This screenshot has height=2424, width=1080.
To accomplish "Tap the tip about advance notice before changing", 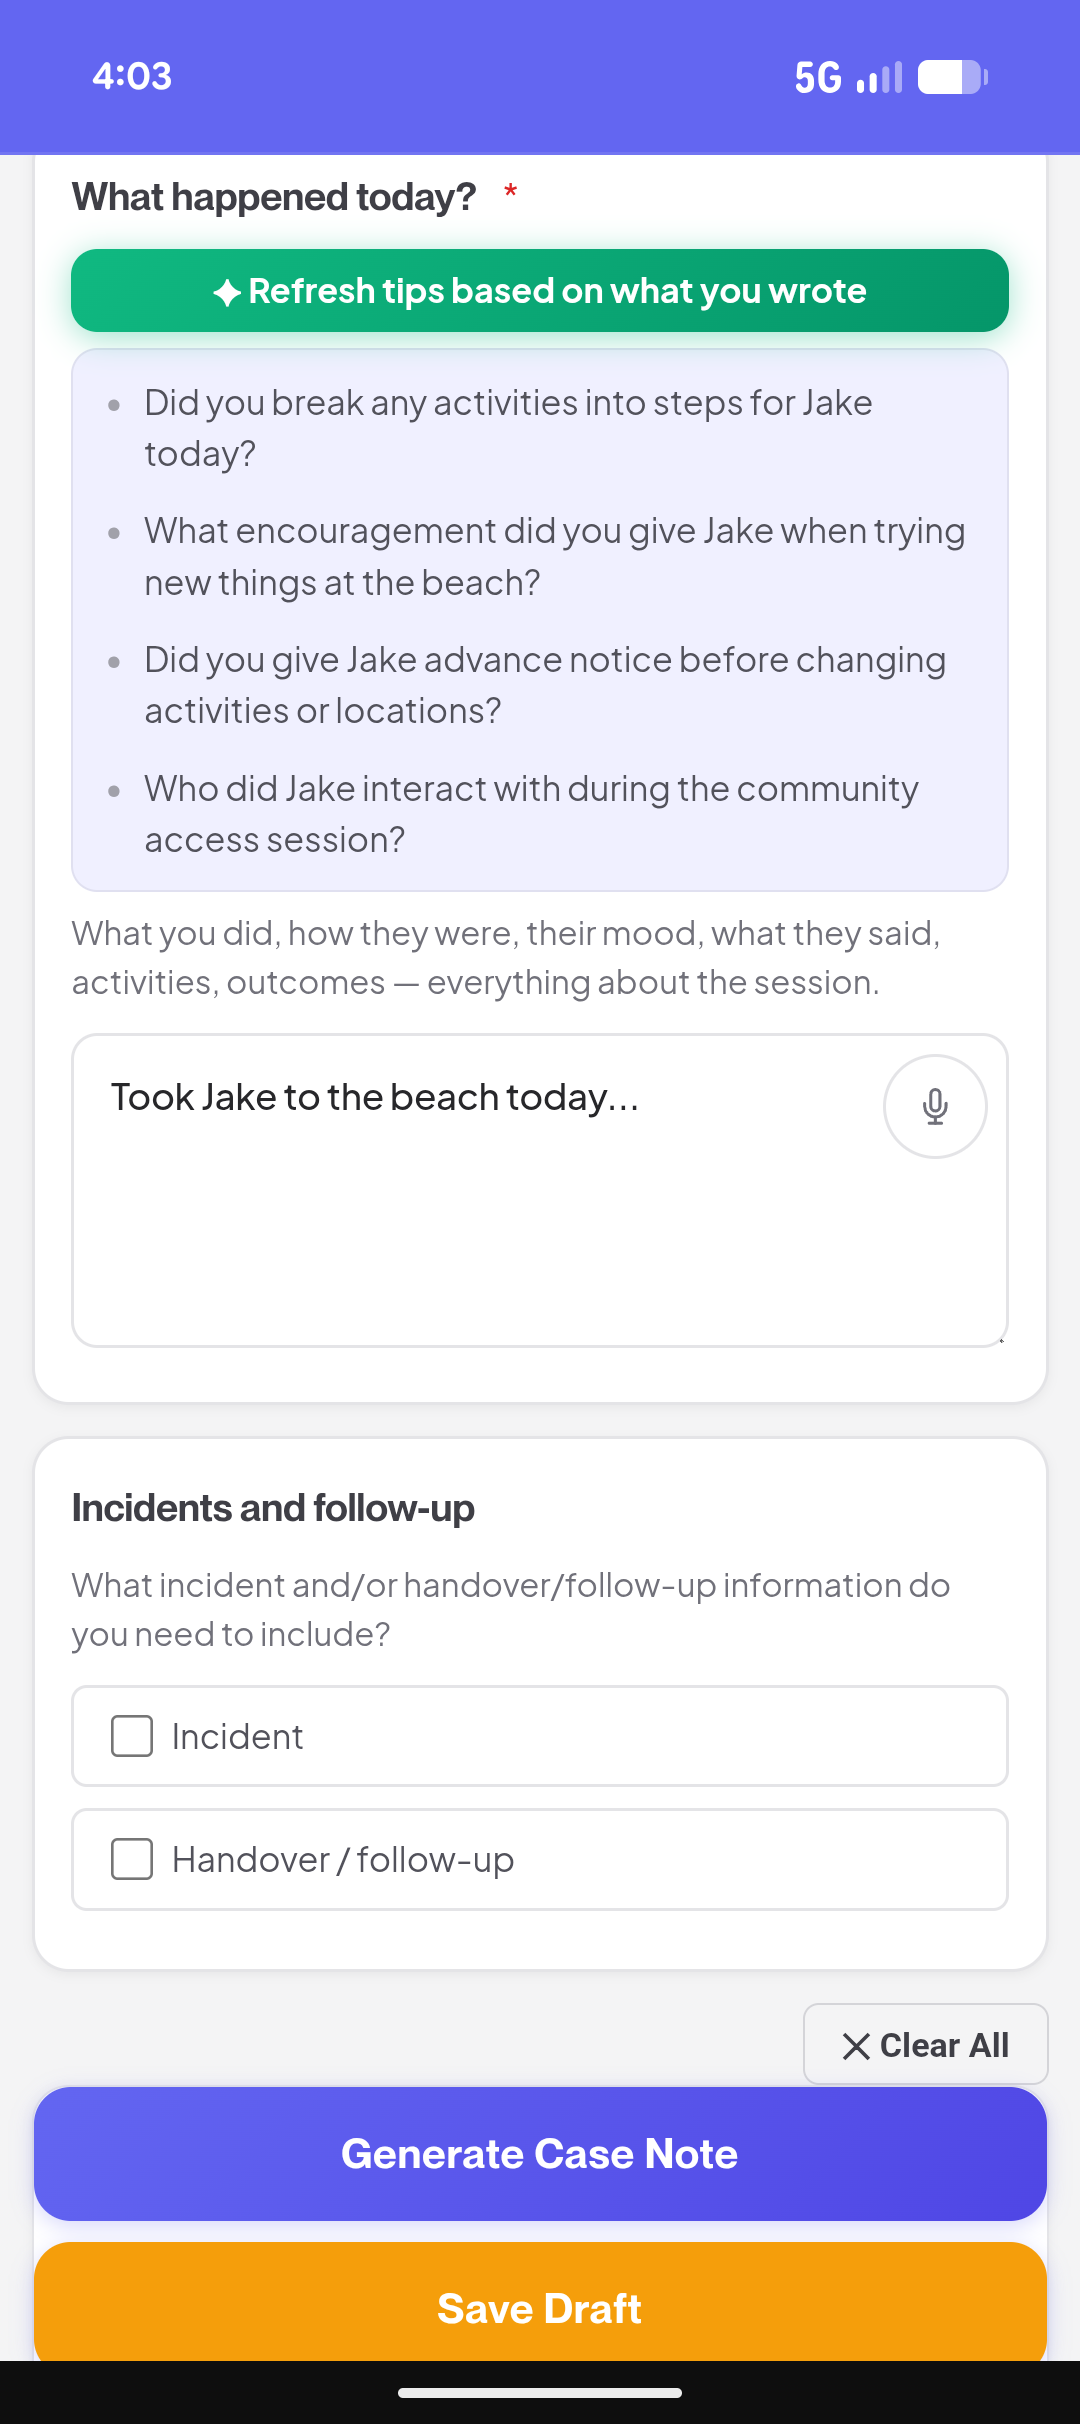I will point(544,685).
